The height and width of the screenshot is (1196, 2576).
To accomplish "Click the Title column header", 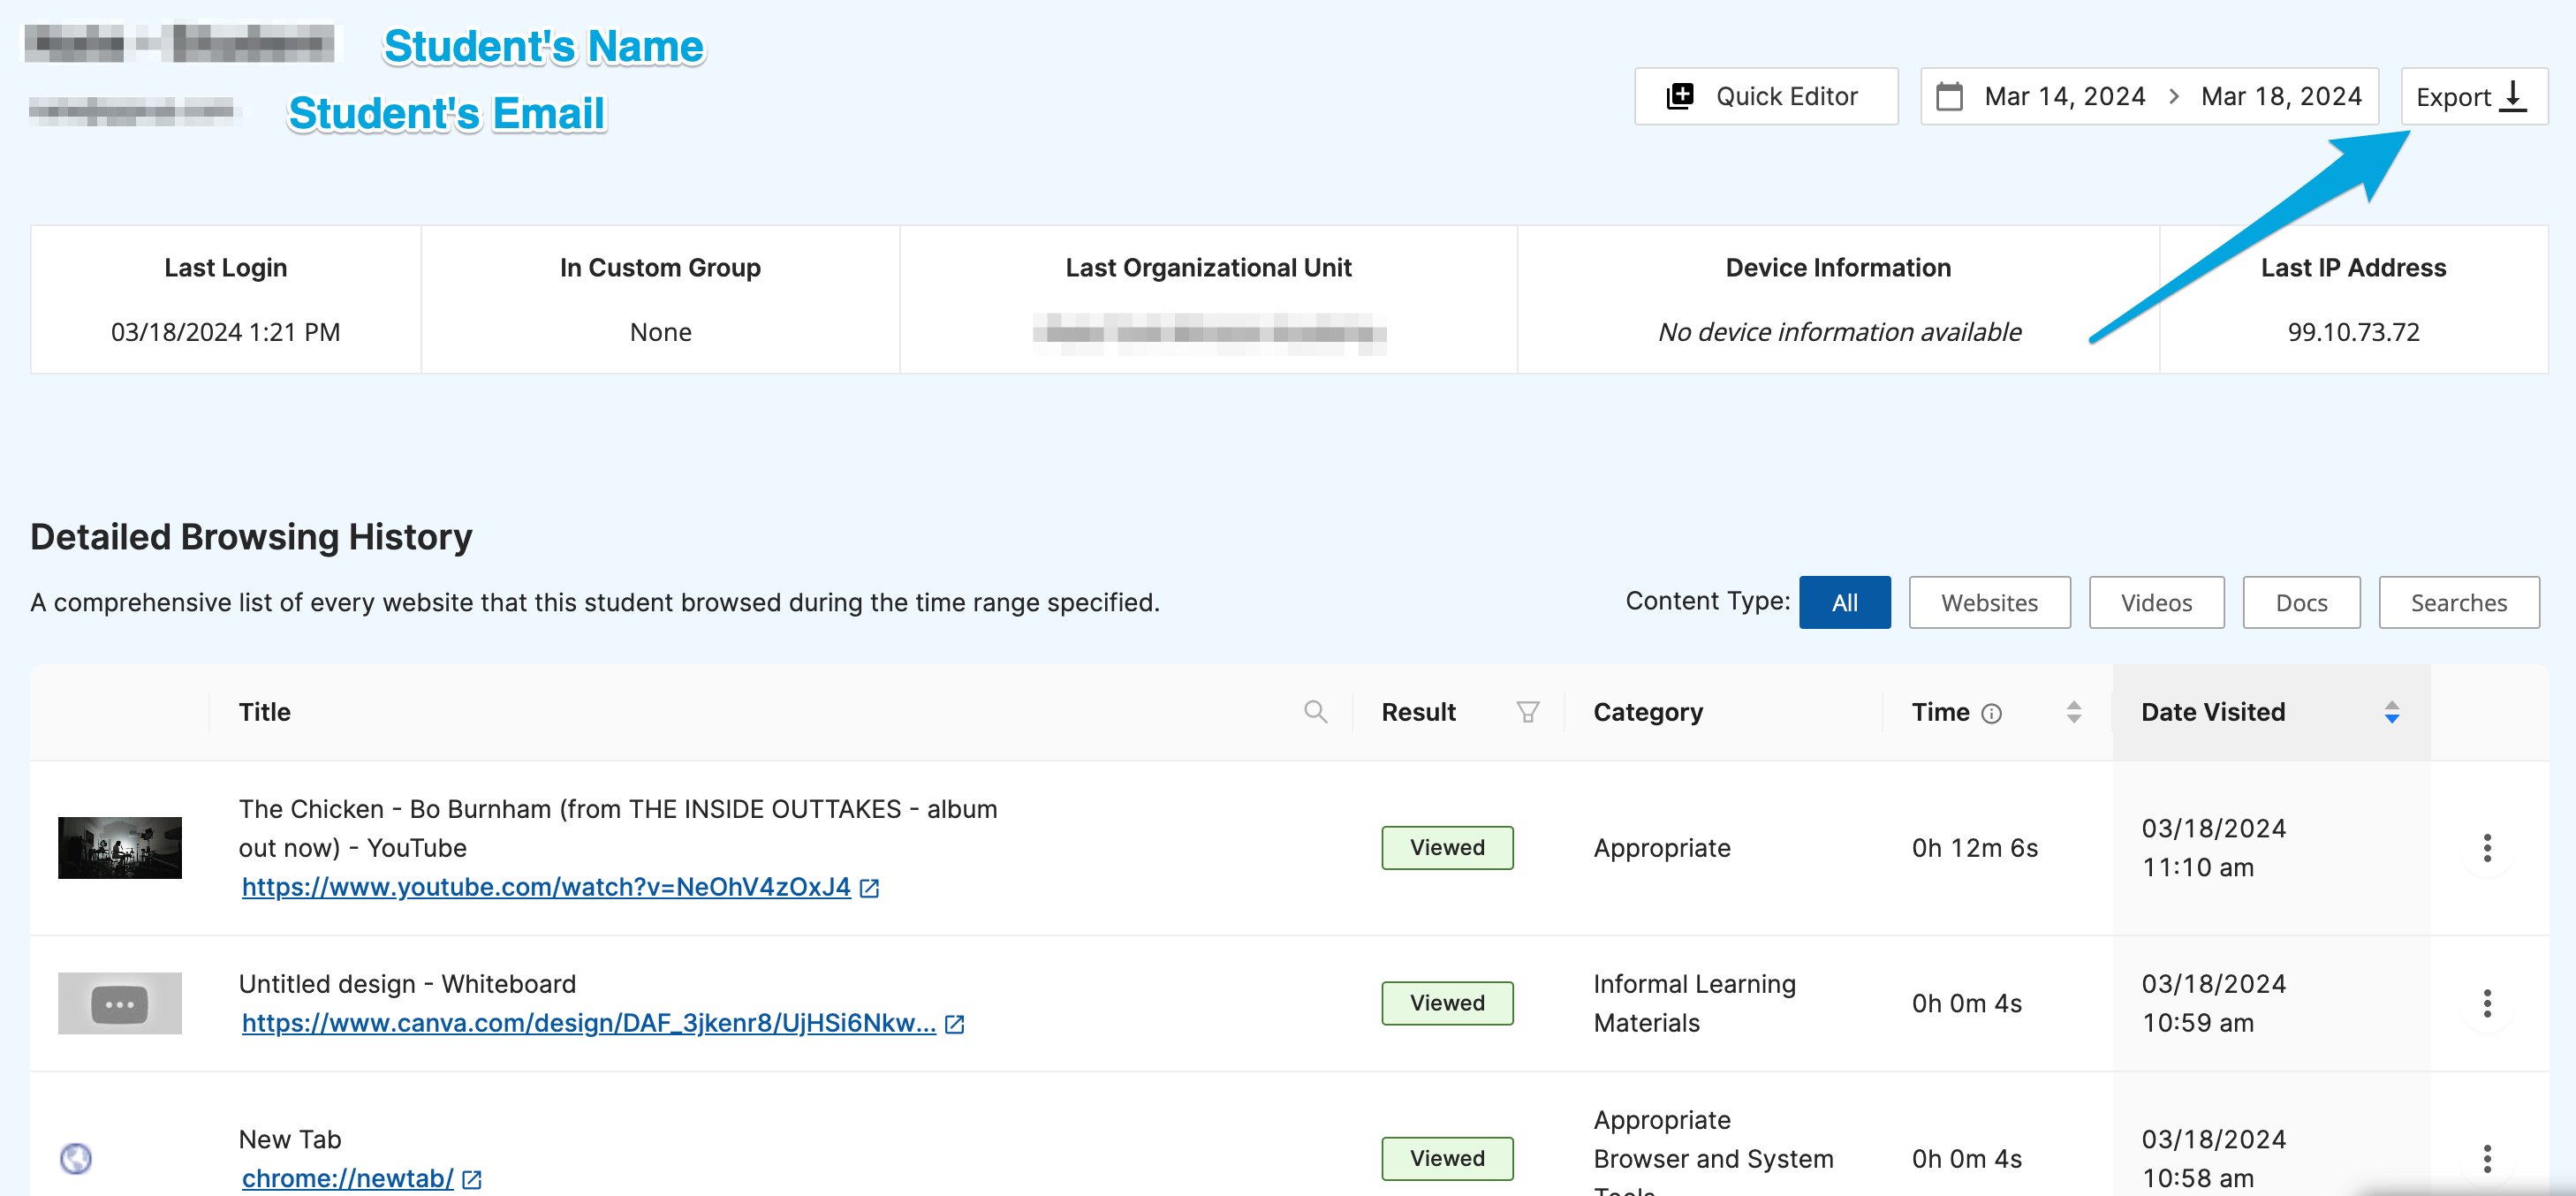I will 264,712.
